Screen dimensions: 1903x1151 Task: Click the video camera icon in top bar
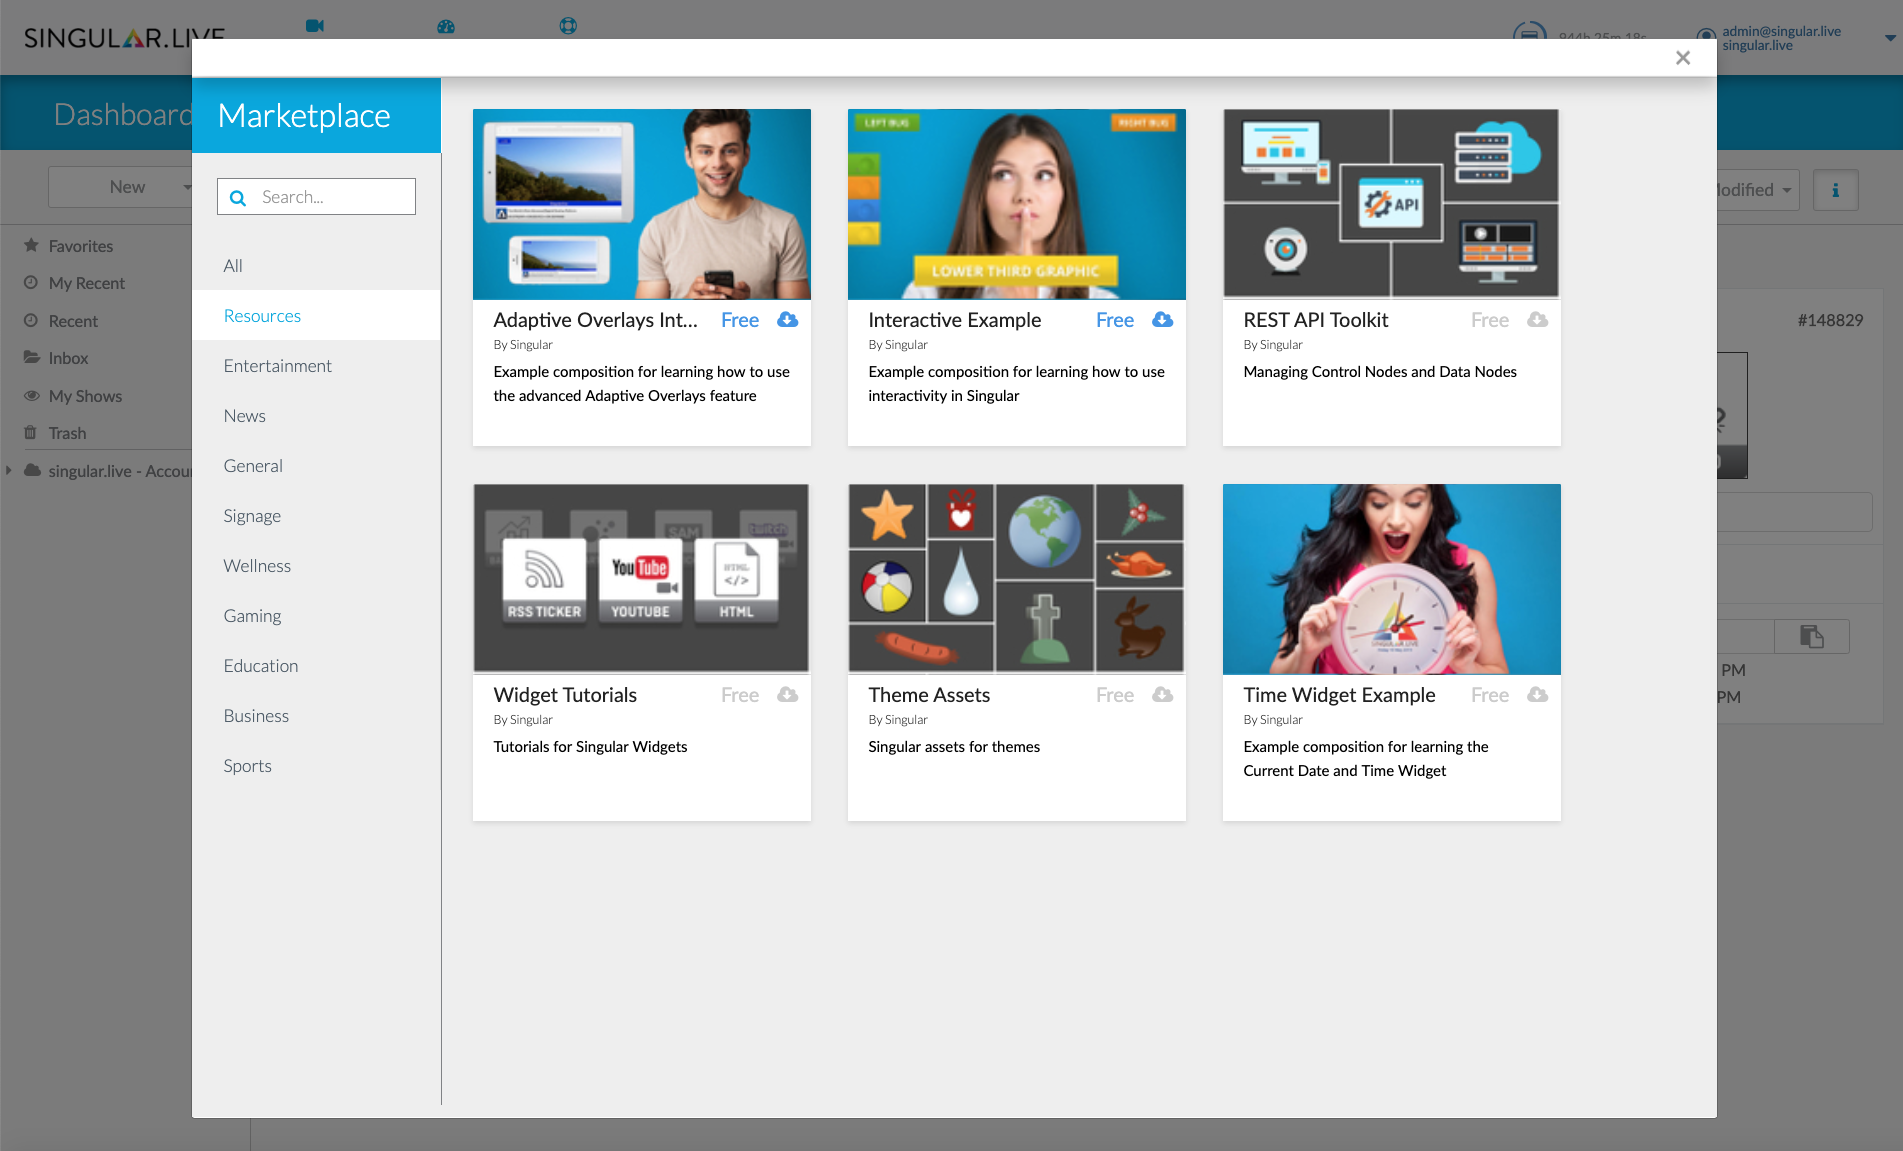pyautogui.click(x=315, y=26)
